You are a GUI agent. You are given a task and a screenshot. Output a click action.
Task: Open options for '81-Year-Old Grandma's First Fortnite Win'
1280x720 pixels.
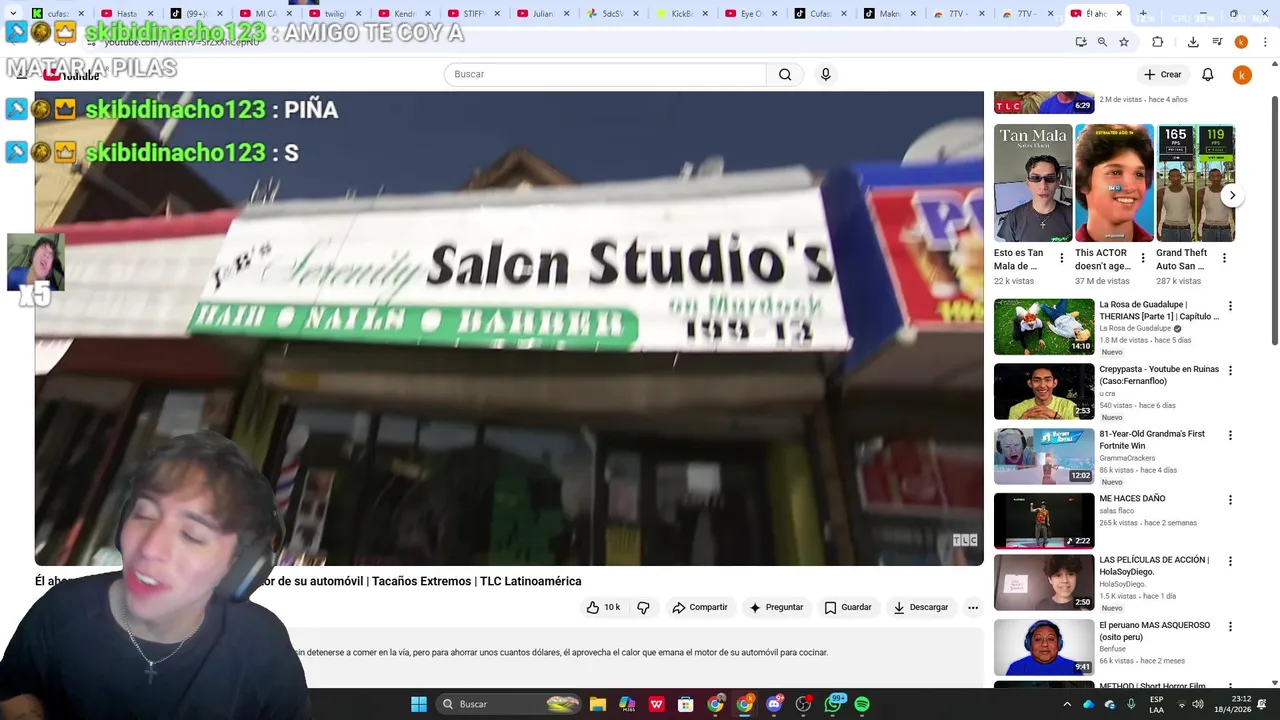click(1230, 435)
